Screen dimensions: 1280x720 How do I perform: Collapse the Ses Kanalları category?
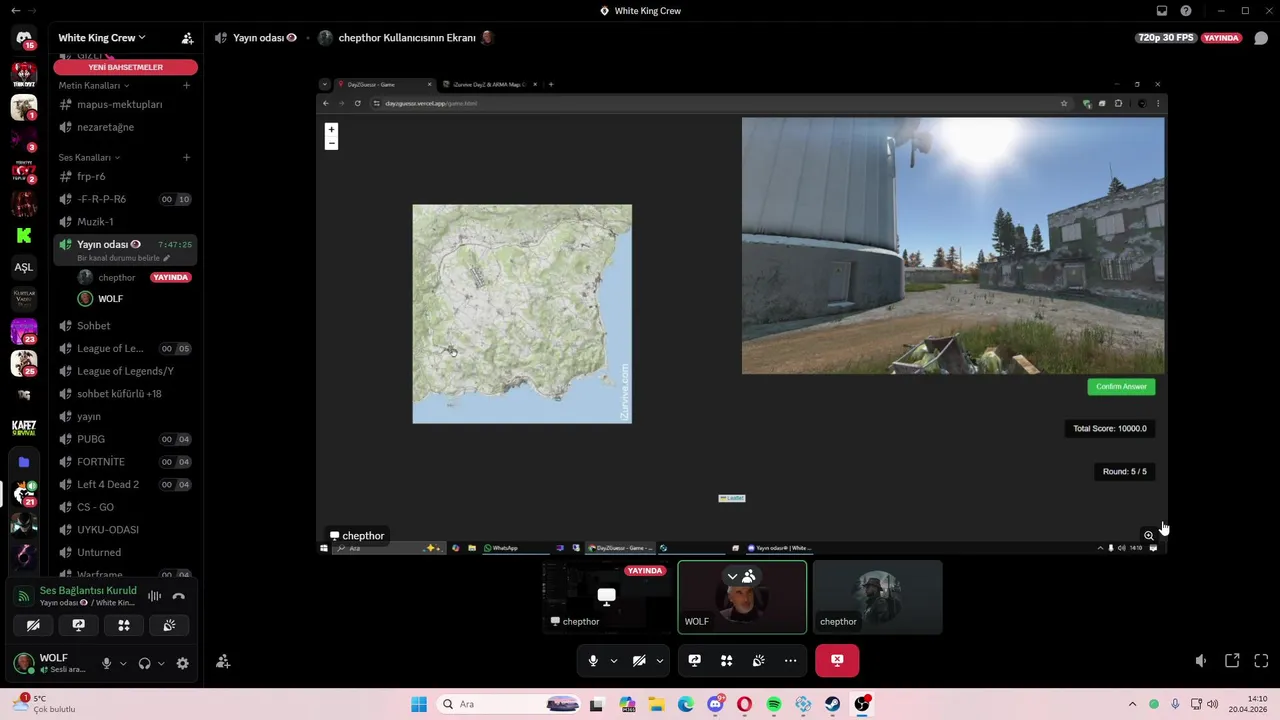pyautogui.click(x=89, y=157)
